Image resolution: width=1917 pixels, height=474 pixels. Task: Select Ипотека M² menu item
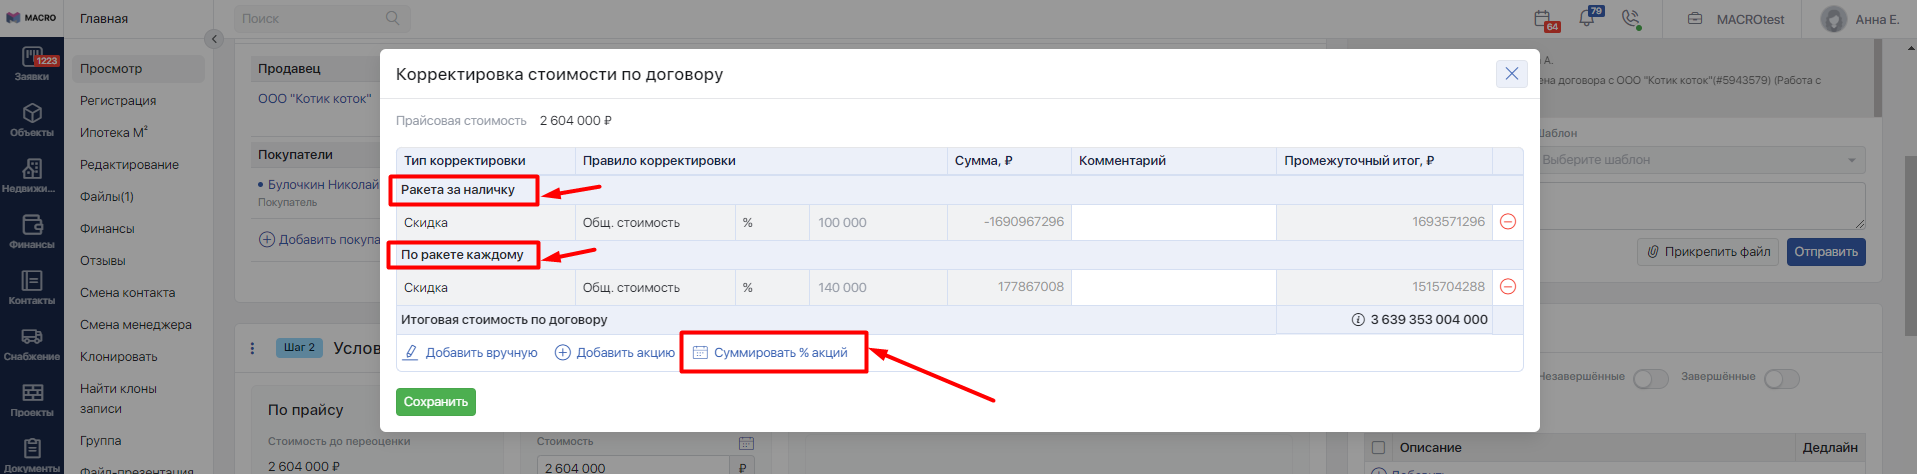[114, 133]
